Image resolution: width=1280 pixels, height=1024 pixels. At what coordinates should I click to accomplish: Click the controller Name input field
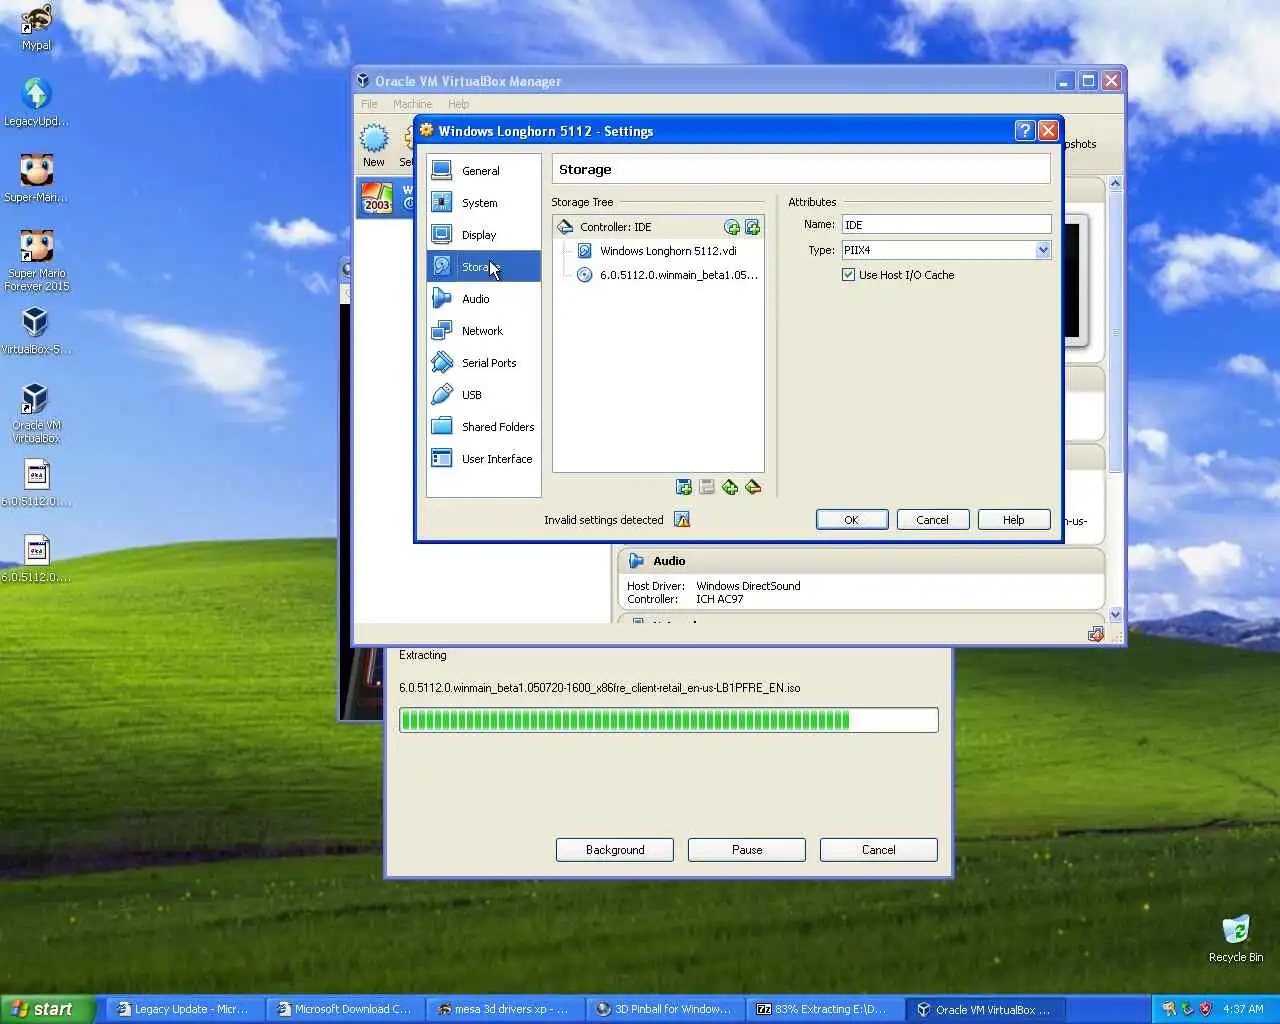coord(946,225)
